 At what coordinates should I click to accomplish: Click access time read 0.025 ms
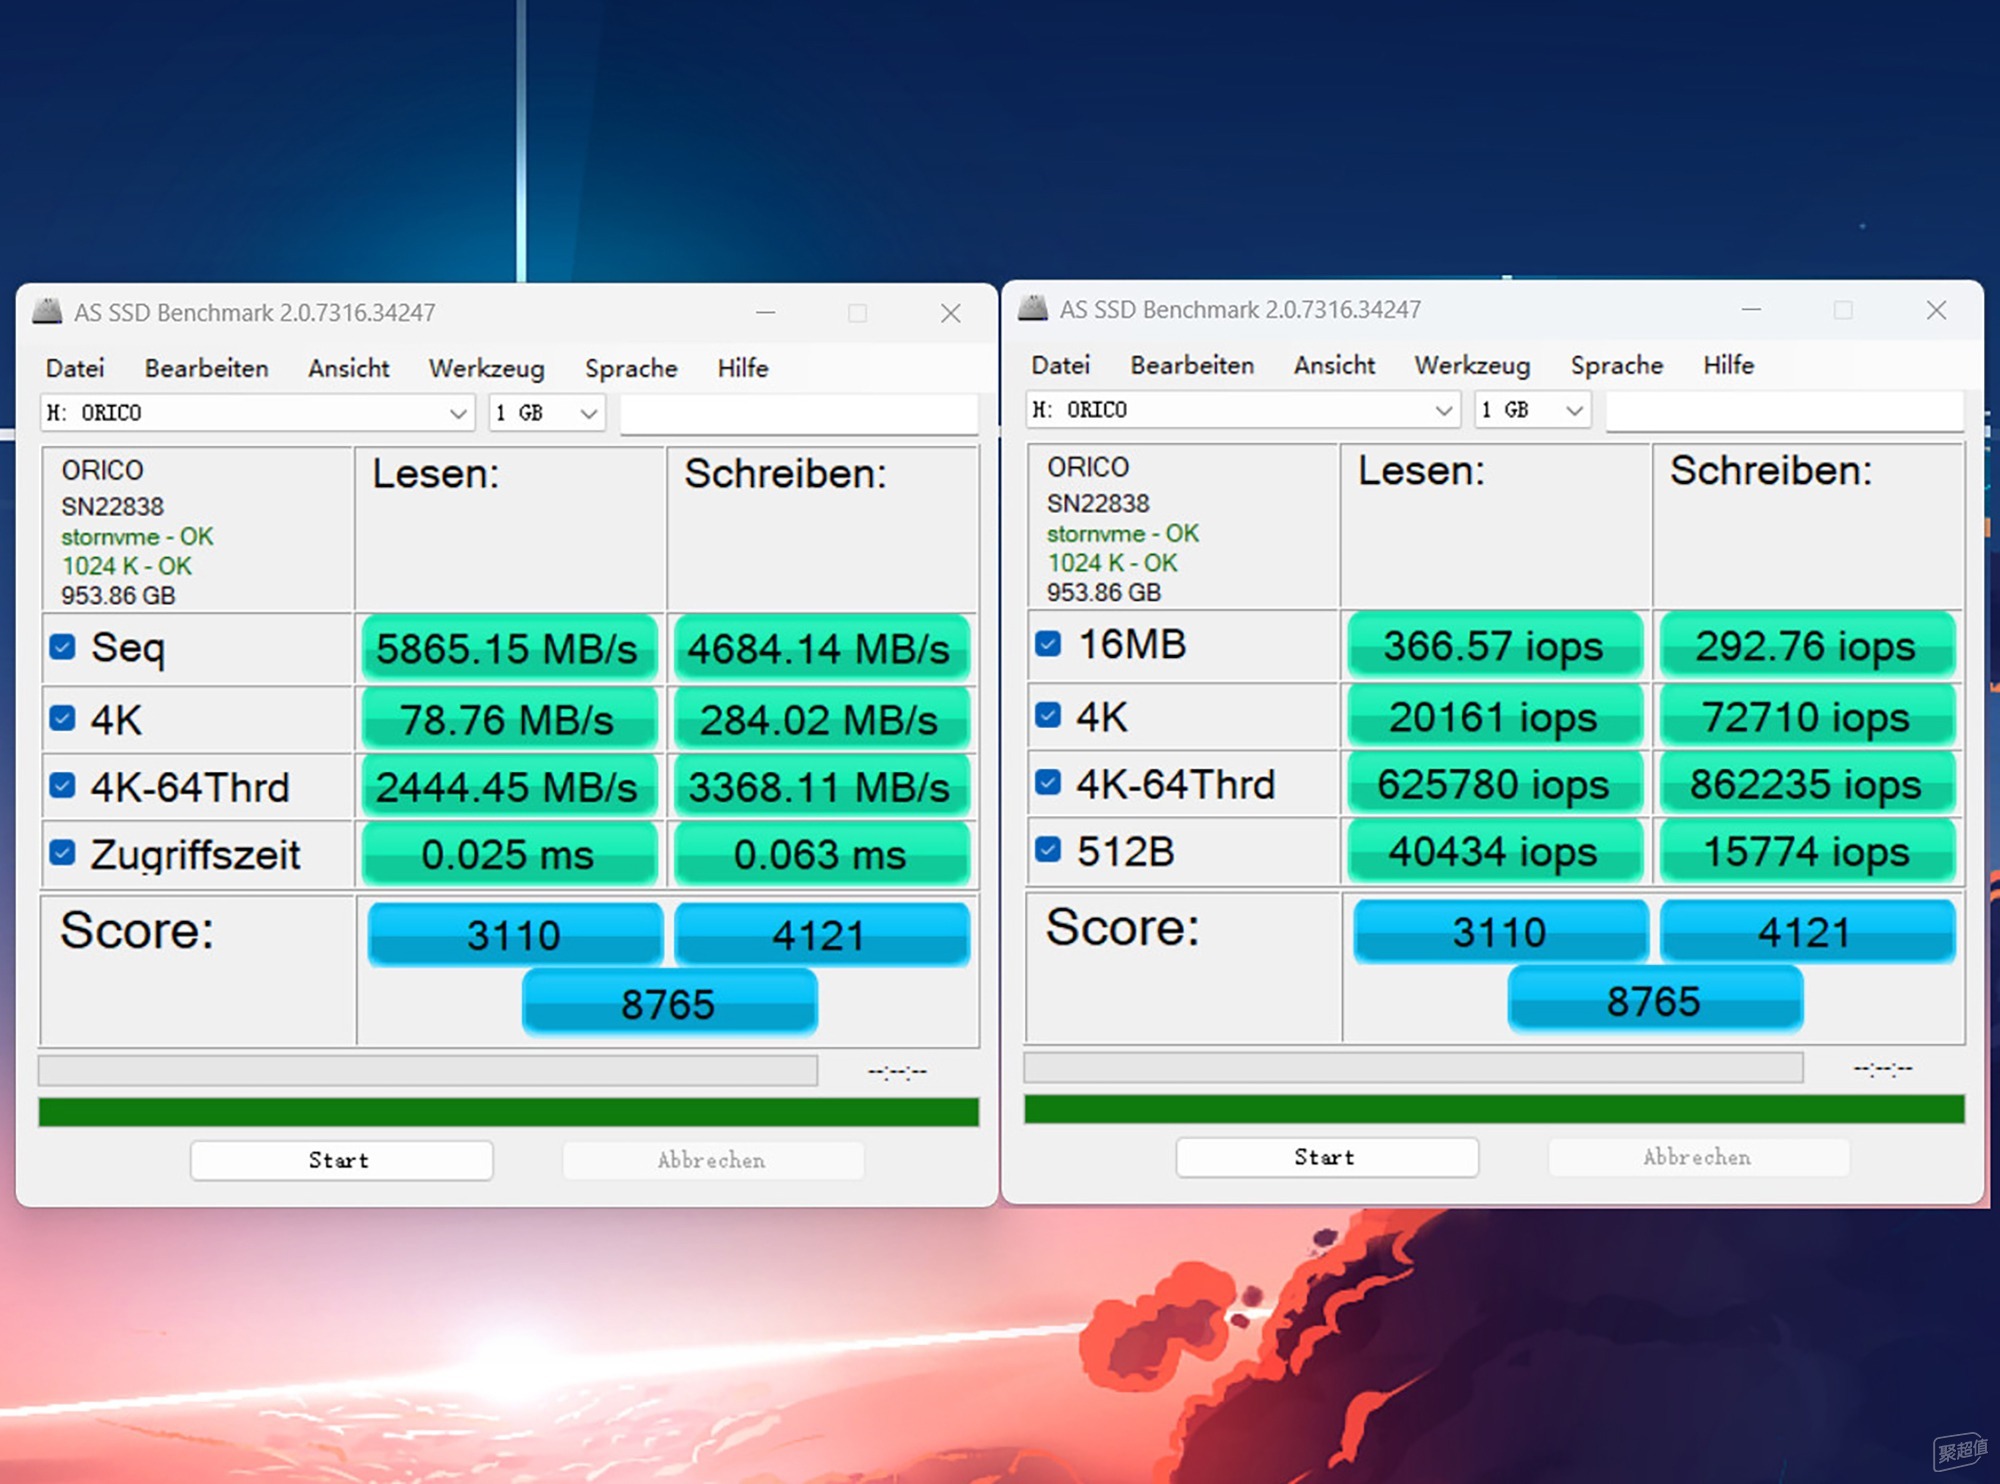click(x=508, y=854)
